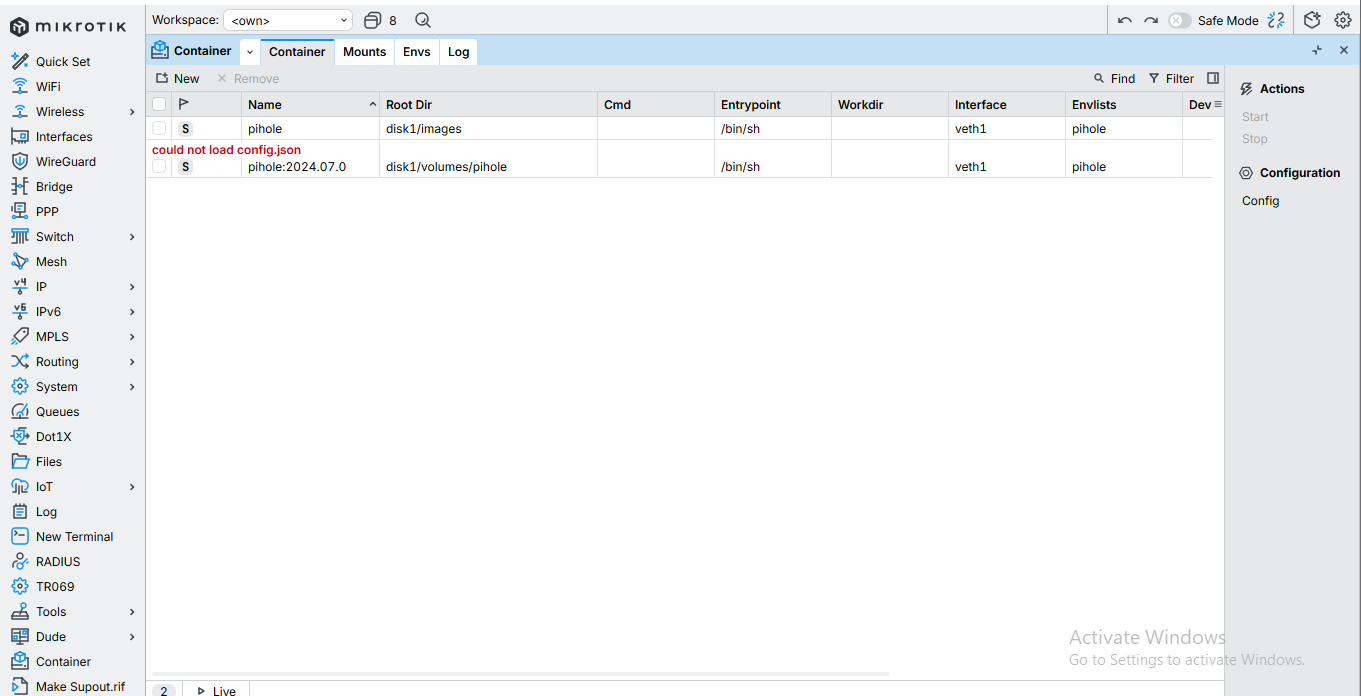
Task: Expand the System submenu
Action: 132,387
